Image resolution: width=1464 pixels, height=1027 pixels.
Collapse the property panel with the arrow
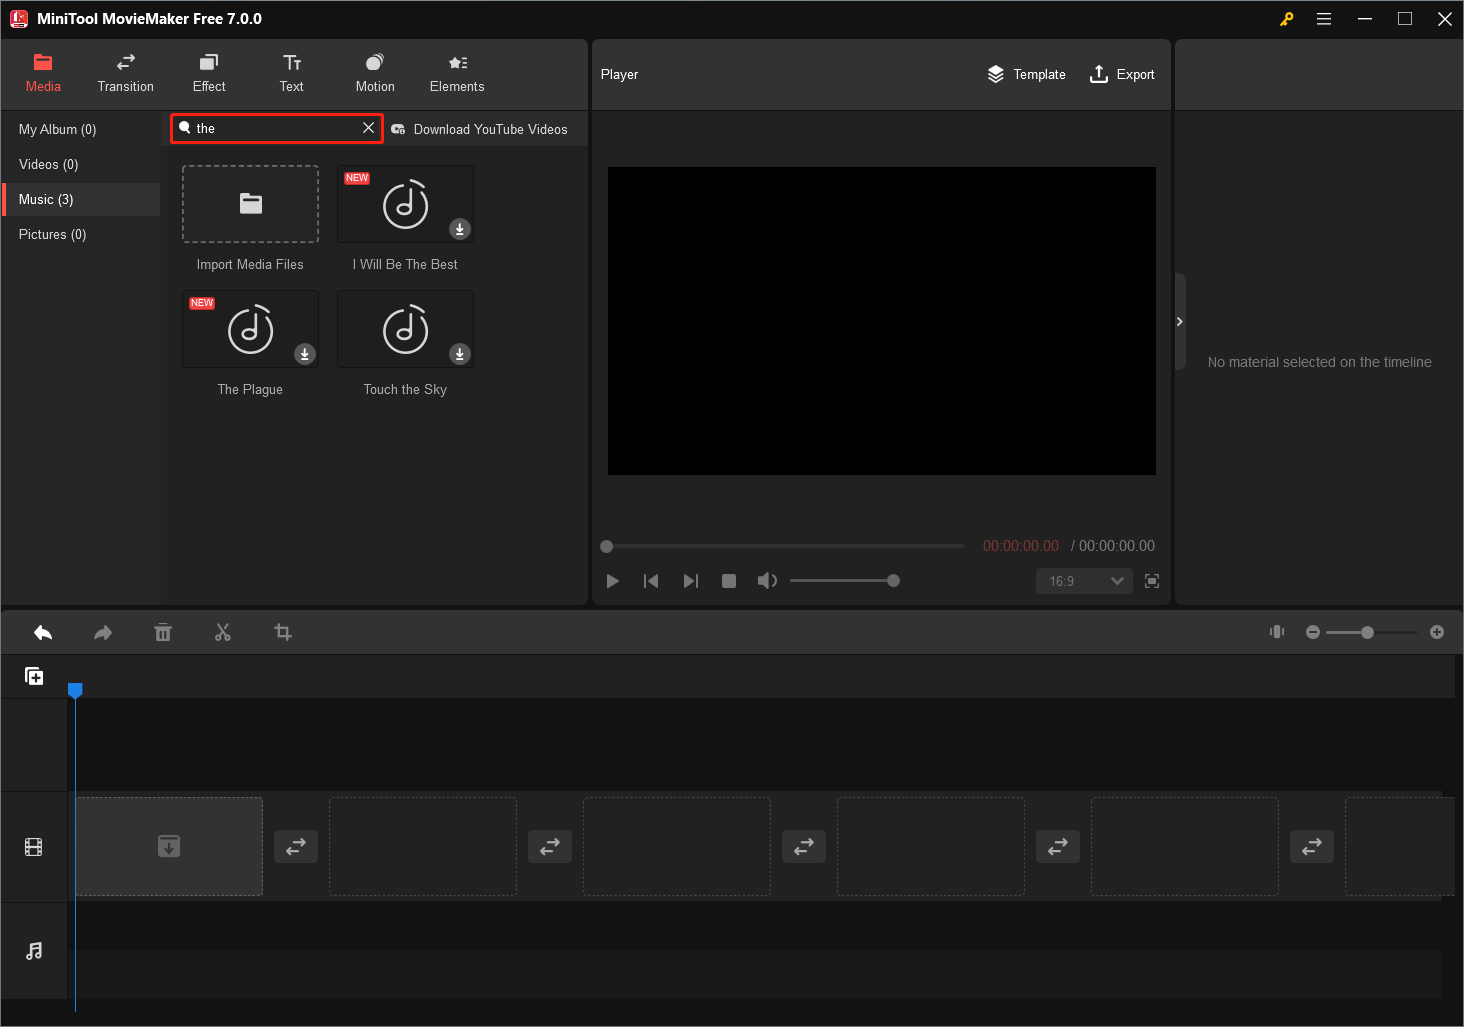tap(1180, 322)
